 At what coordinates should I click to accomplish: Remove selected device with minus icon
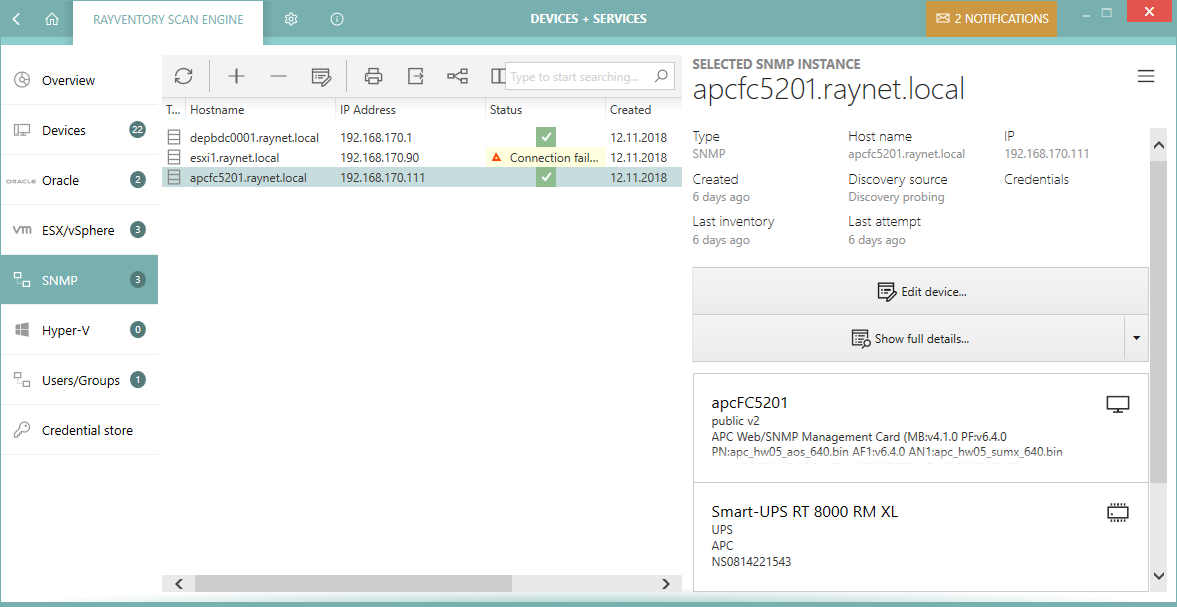click(x=278, y=76)
